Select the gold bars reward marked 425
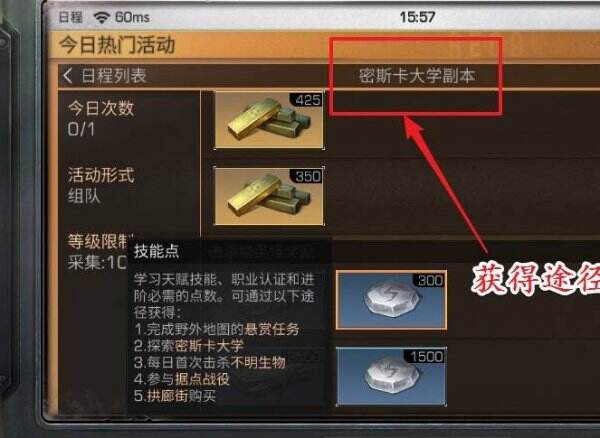This screenshot has width=600, height=438. click(269, 120)
